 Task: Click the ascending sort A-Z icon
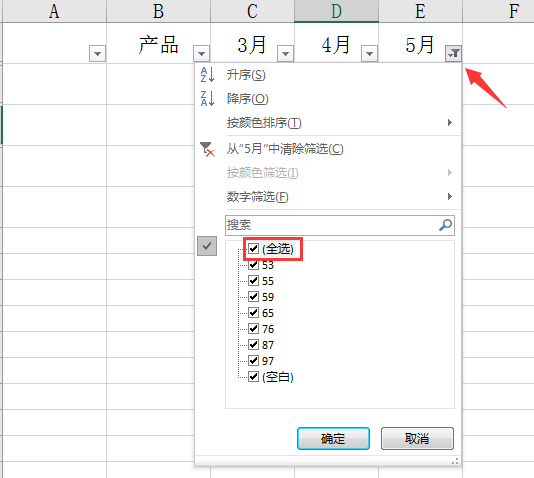207,75
